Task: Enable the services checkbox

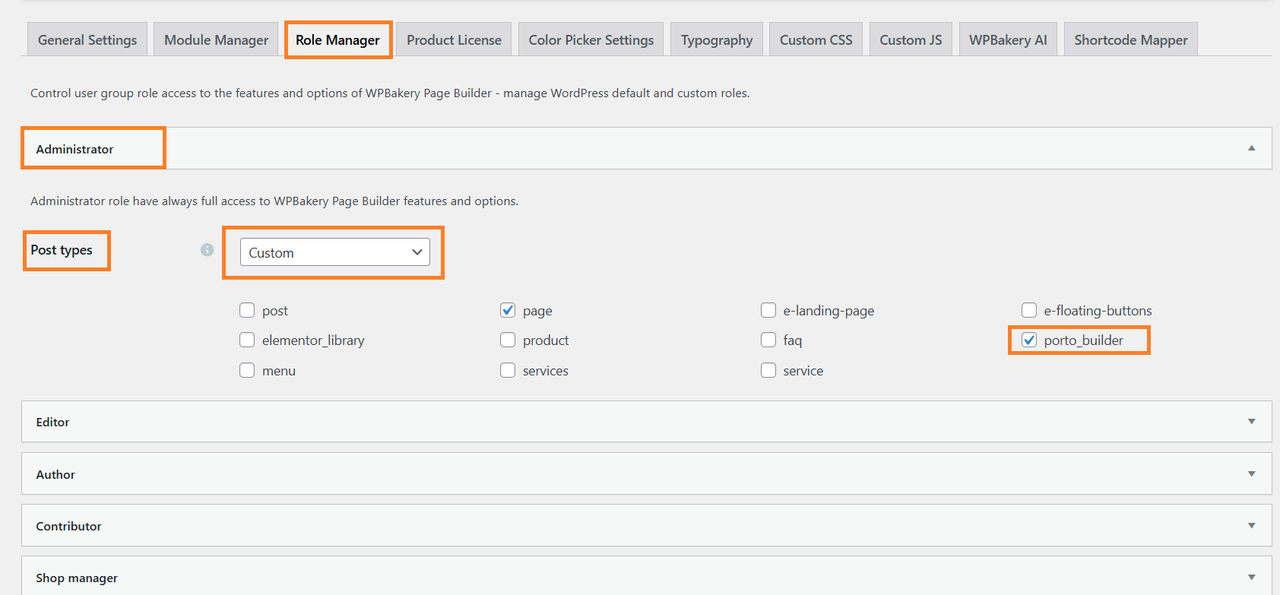Action: [508, 370]
